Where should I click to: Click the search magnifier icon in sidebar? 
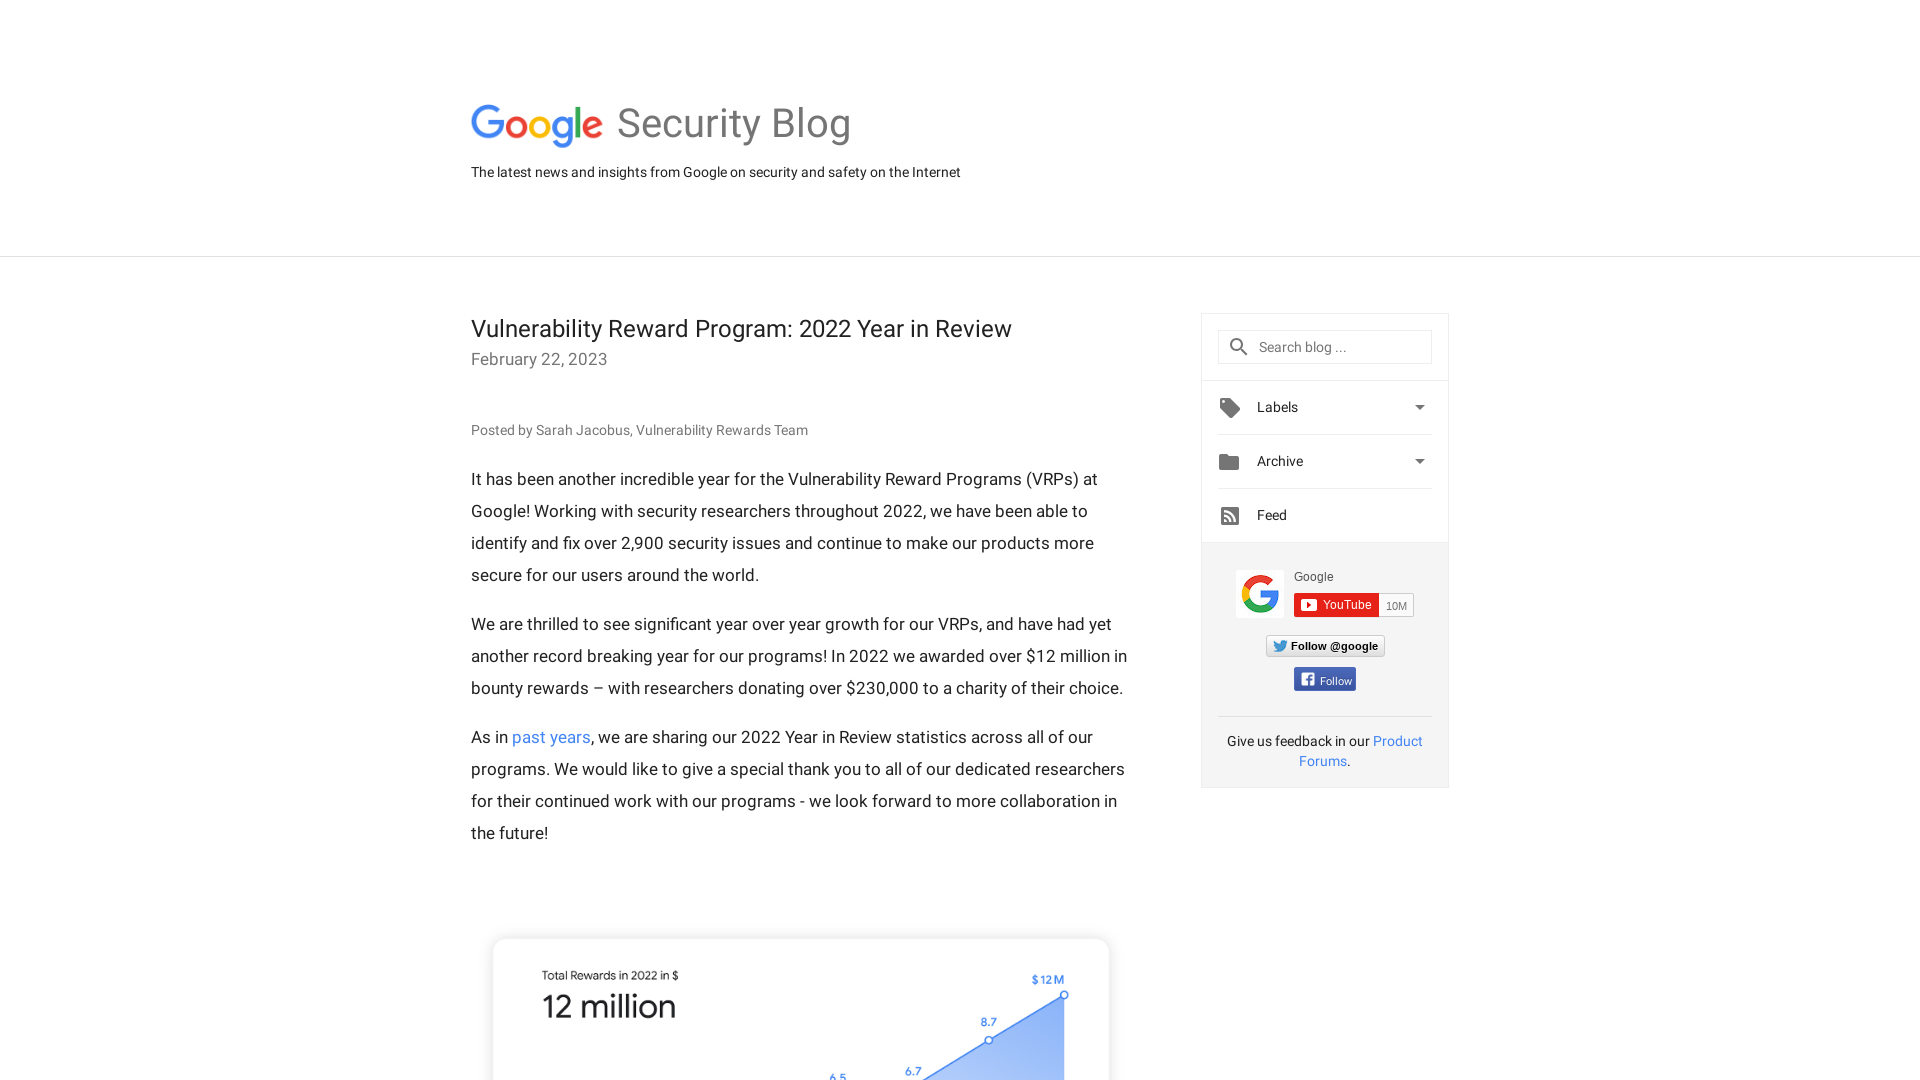click(1238, 345)
